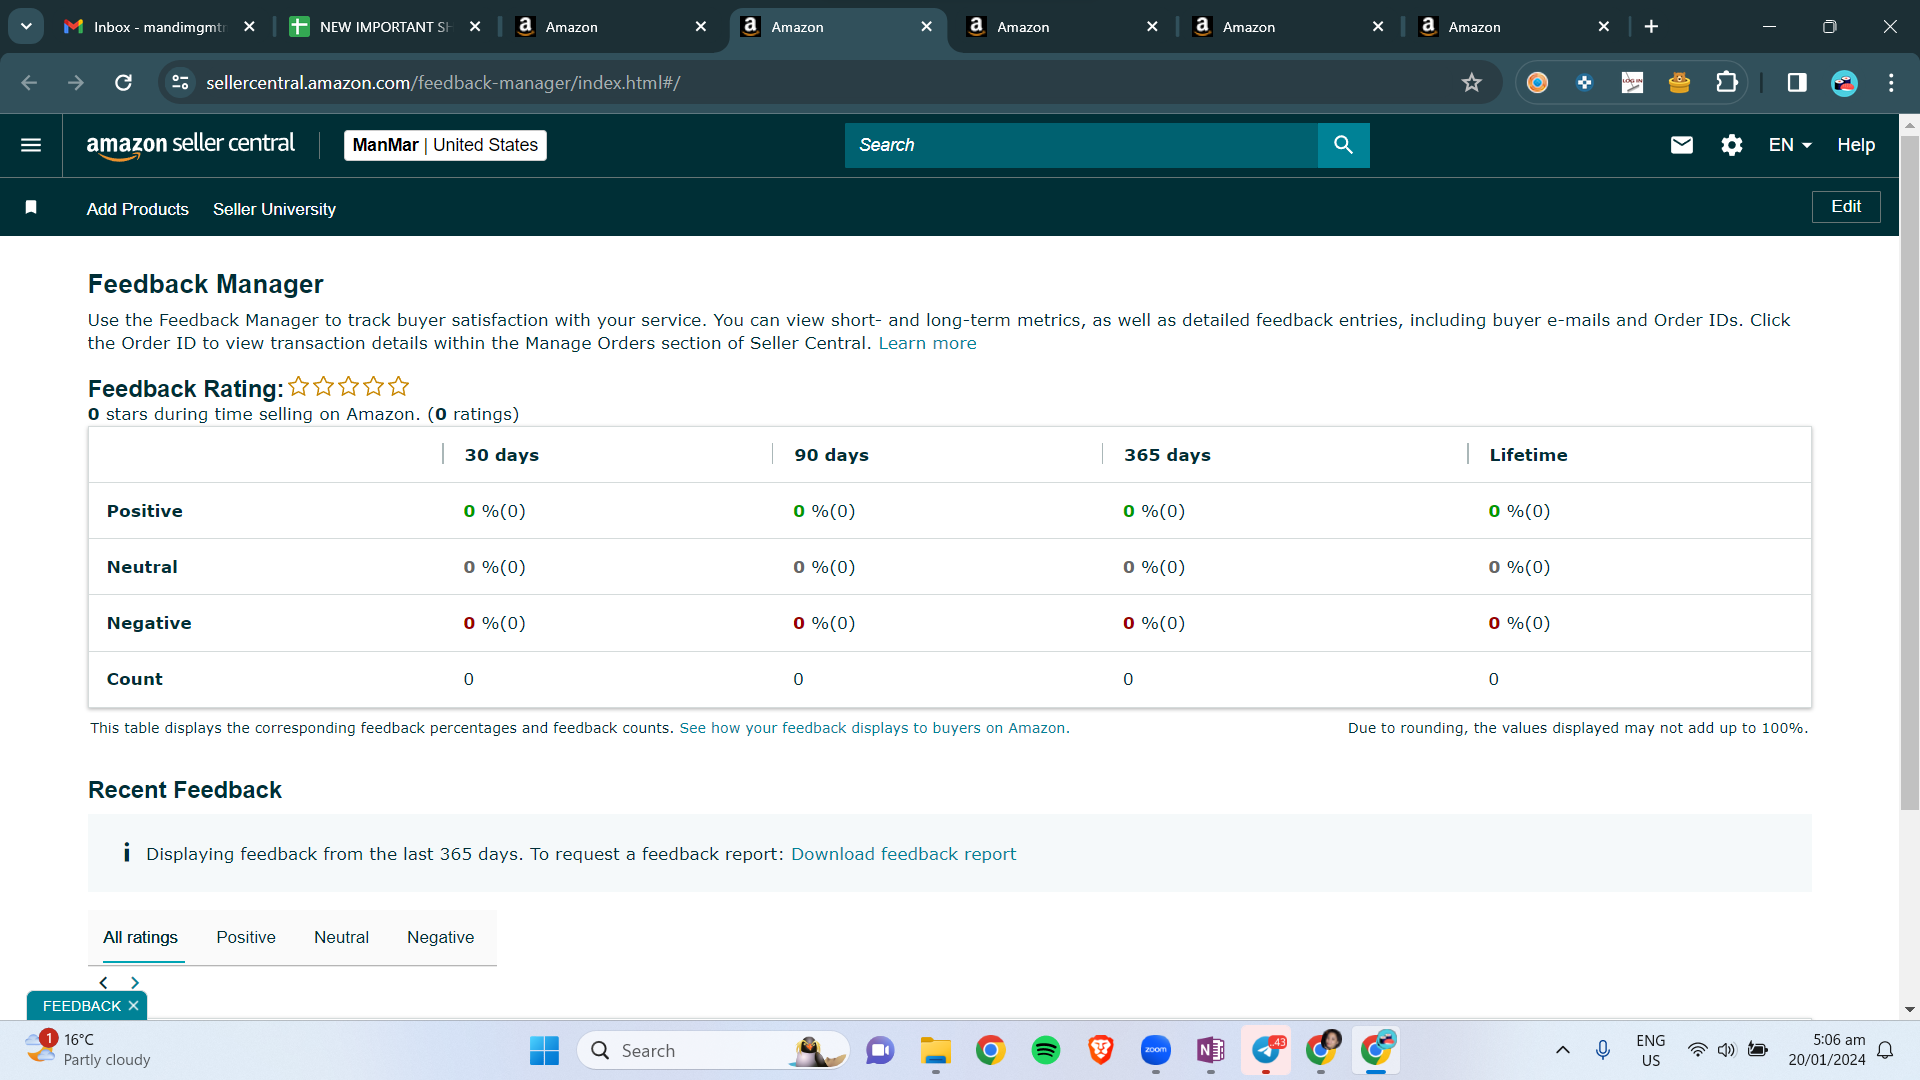Close the FEEDBACK widget
The image size is (1920, 1080).
pos(133,1006)
